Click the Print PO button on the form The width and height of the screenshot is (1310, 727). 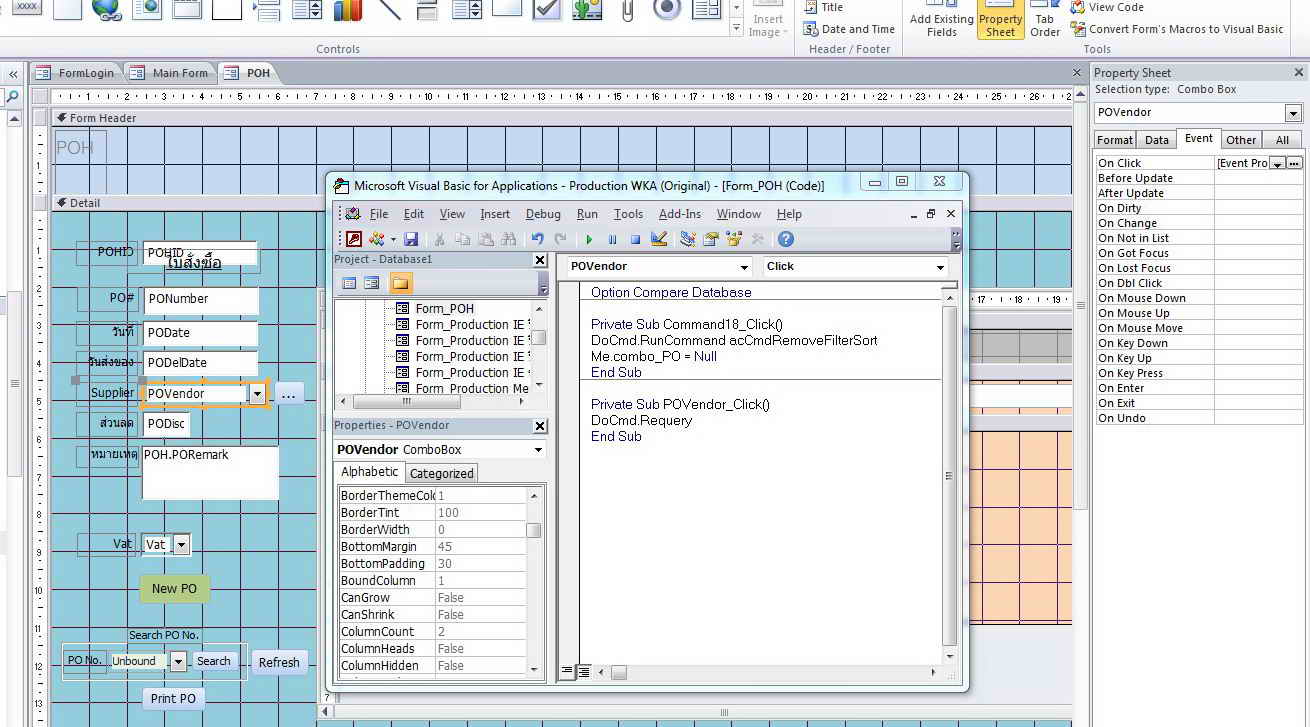(174, 698)
